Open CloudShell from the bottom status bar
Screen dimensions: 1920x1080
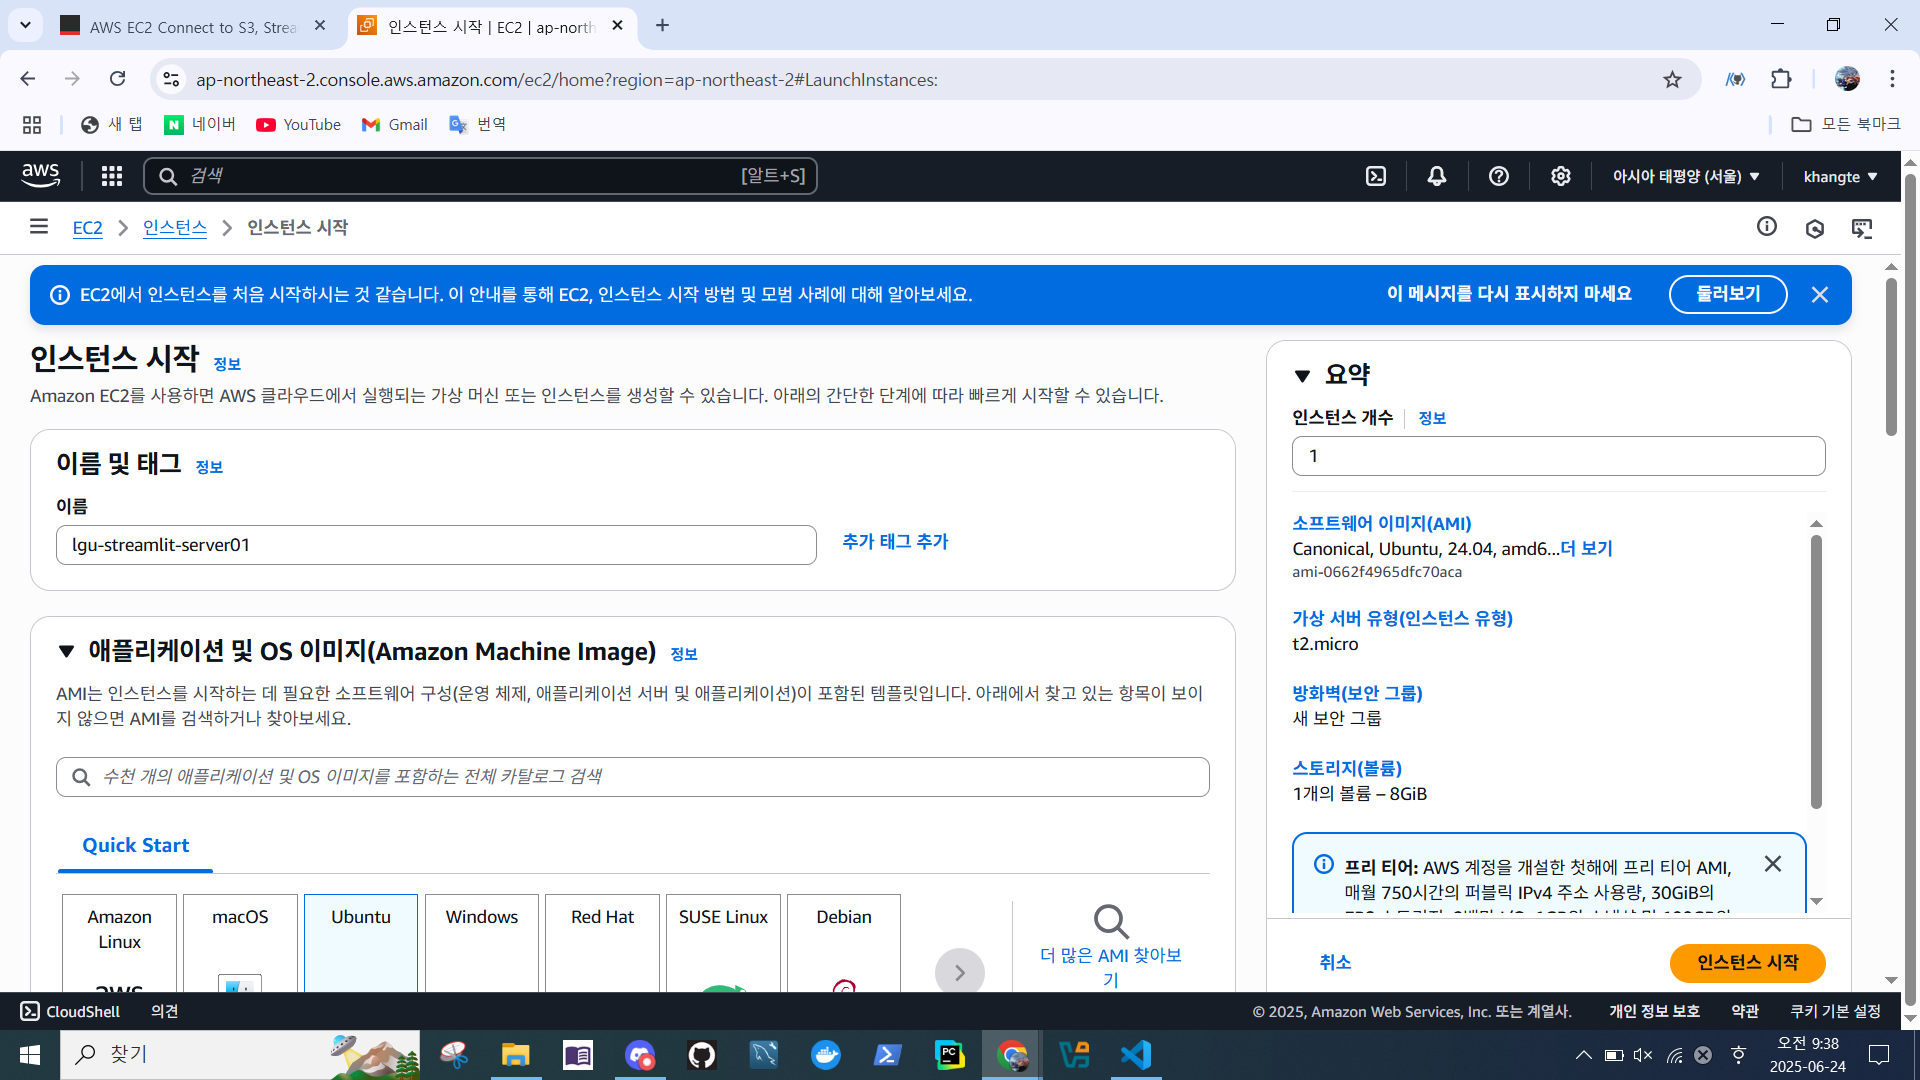pos(68,1011)
